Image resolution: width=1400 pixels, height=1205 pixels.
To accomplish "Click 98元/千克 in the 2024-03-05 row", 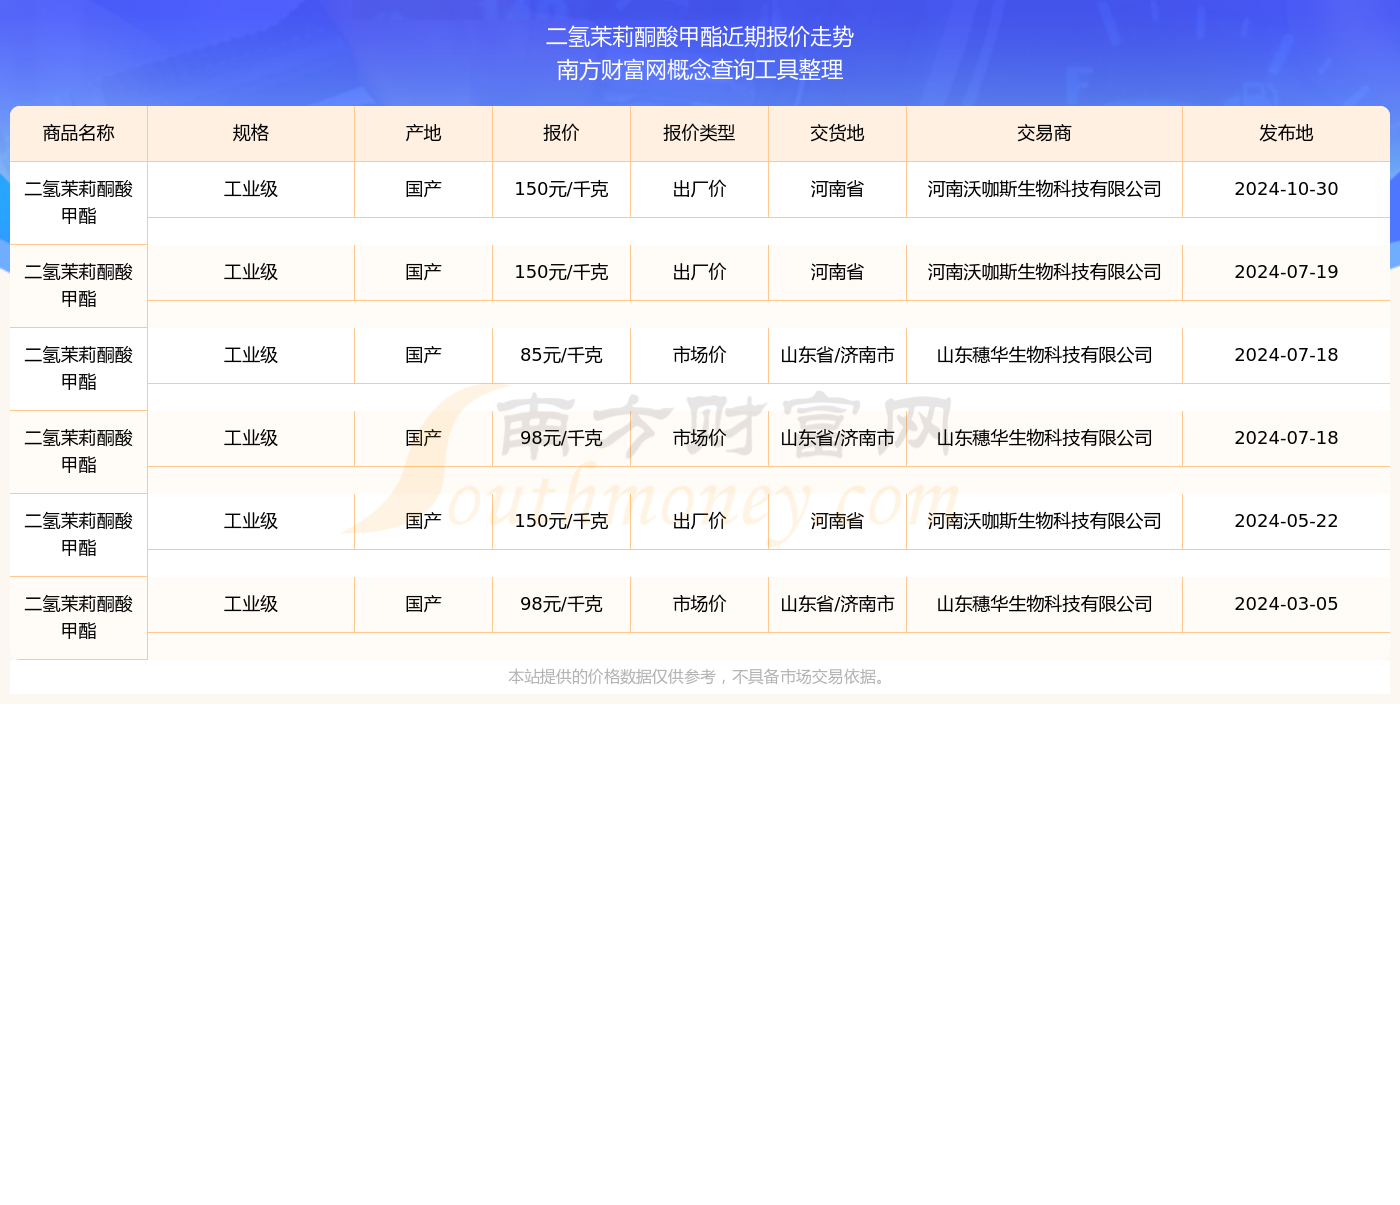I will click(x=562, y=604).
